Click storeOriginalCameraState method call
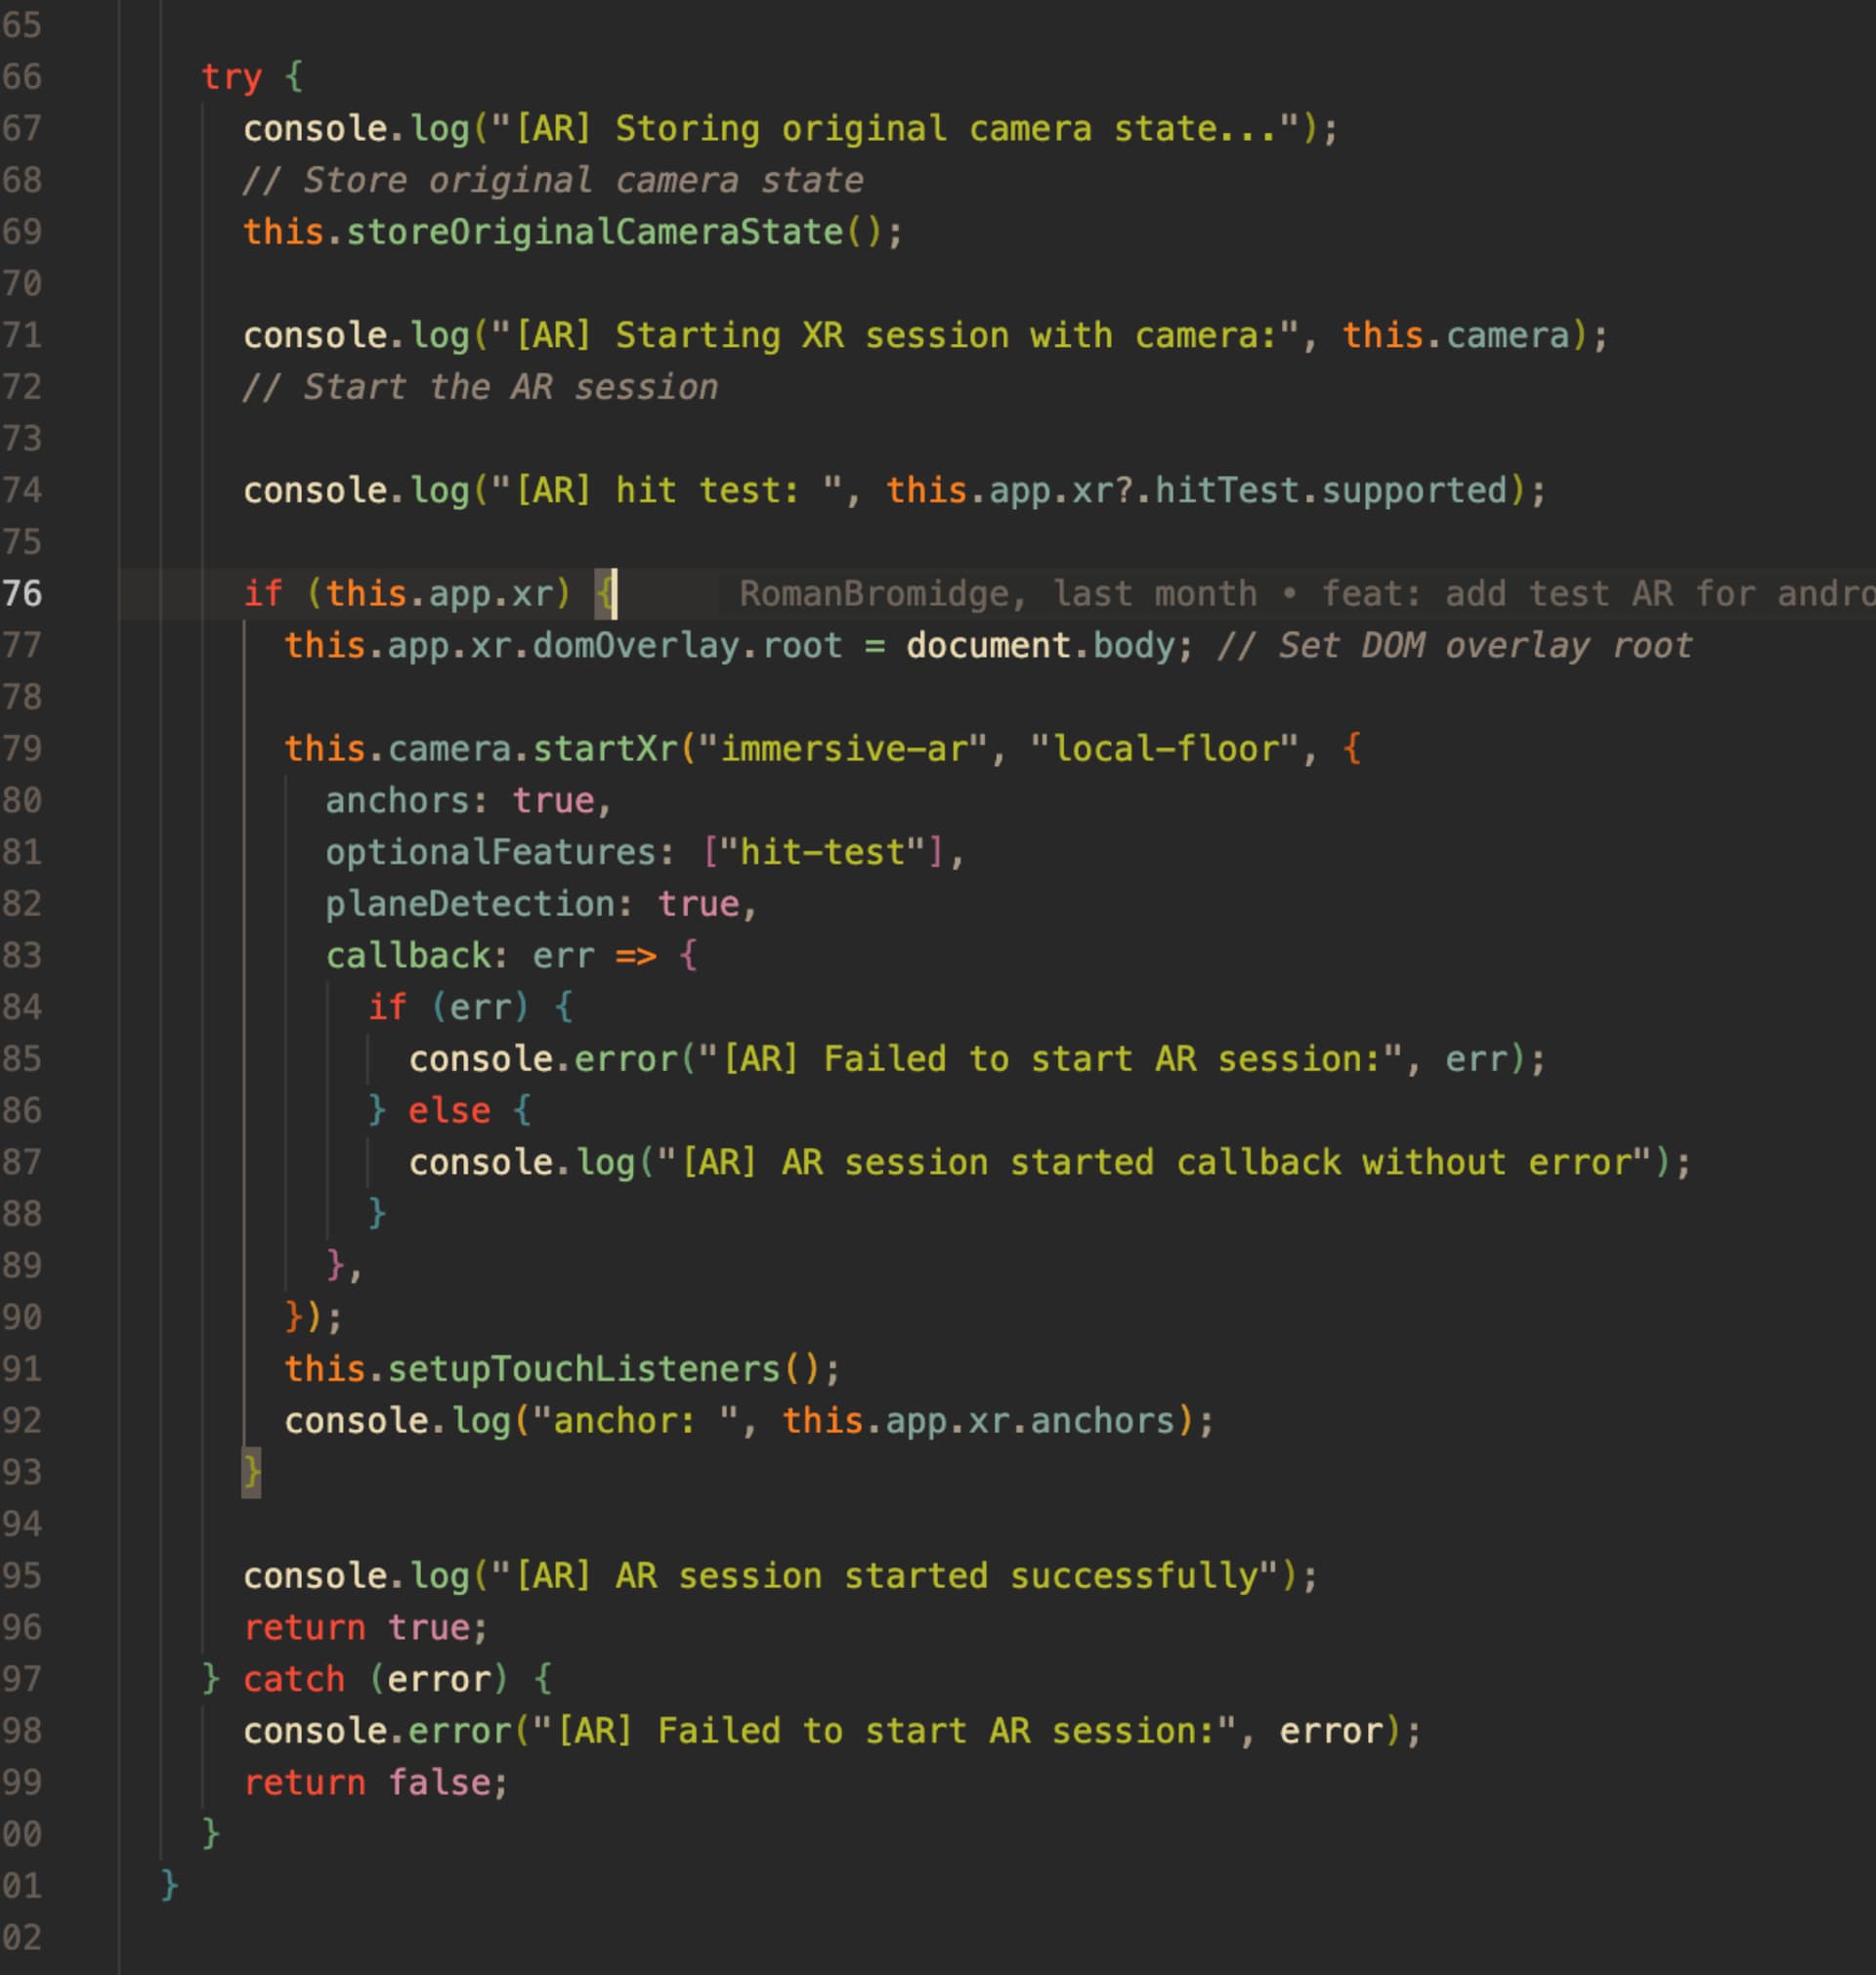This screenshot has width=1876, height=1975. 594,232
